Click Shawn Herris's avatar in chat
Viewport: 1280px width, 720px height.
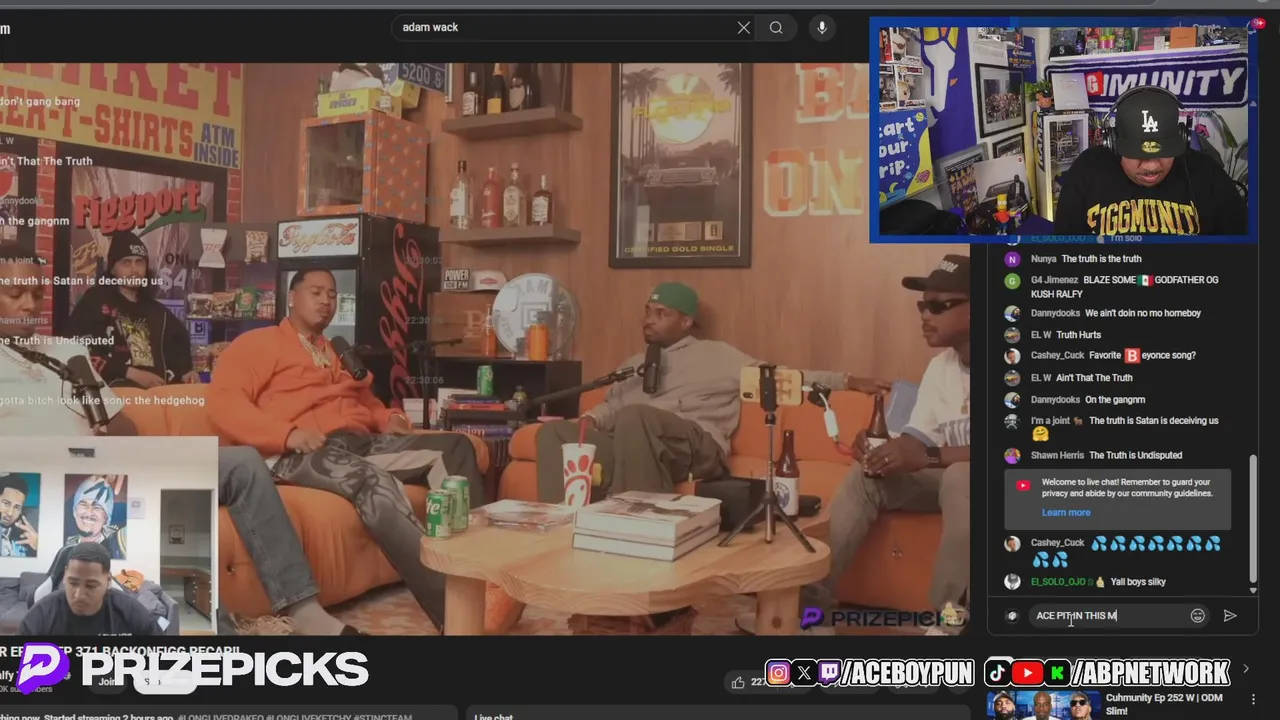tap(1012, 455)
